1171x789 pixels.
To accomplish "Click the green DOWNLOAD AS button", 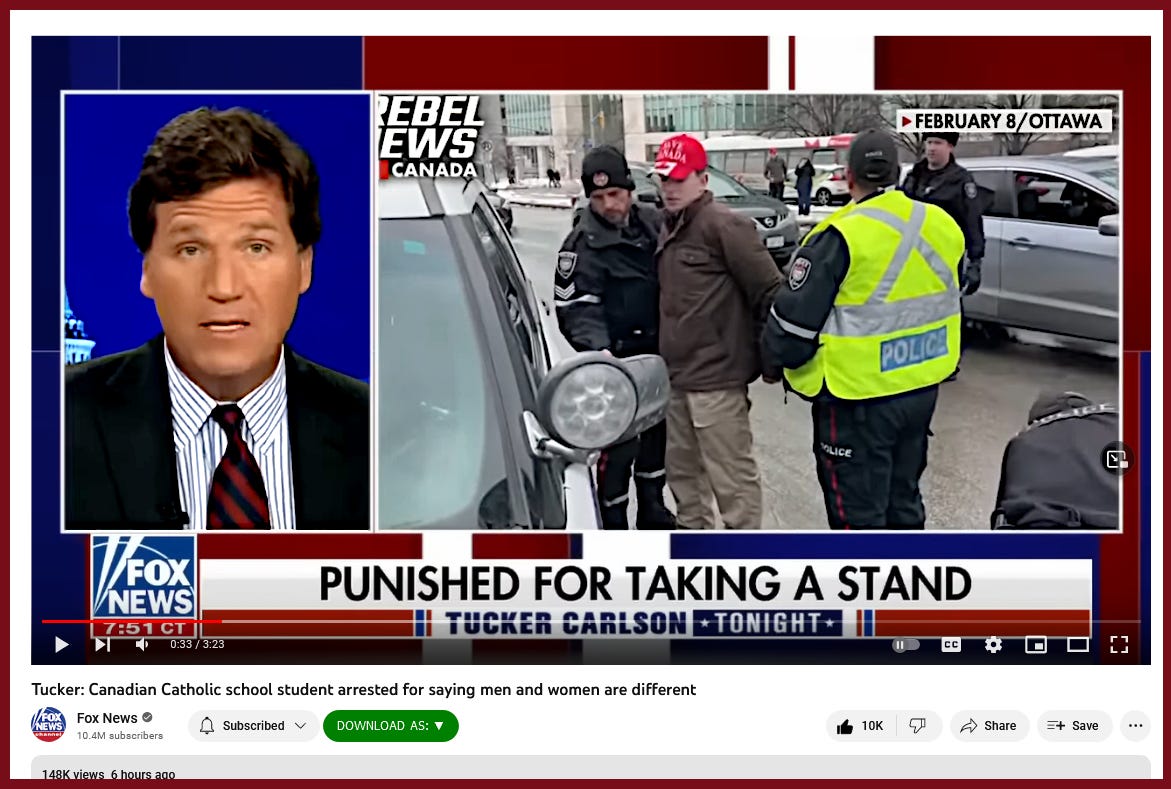I will coord(391,725).
